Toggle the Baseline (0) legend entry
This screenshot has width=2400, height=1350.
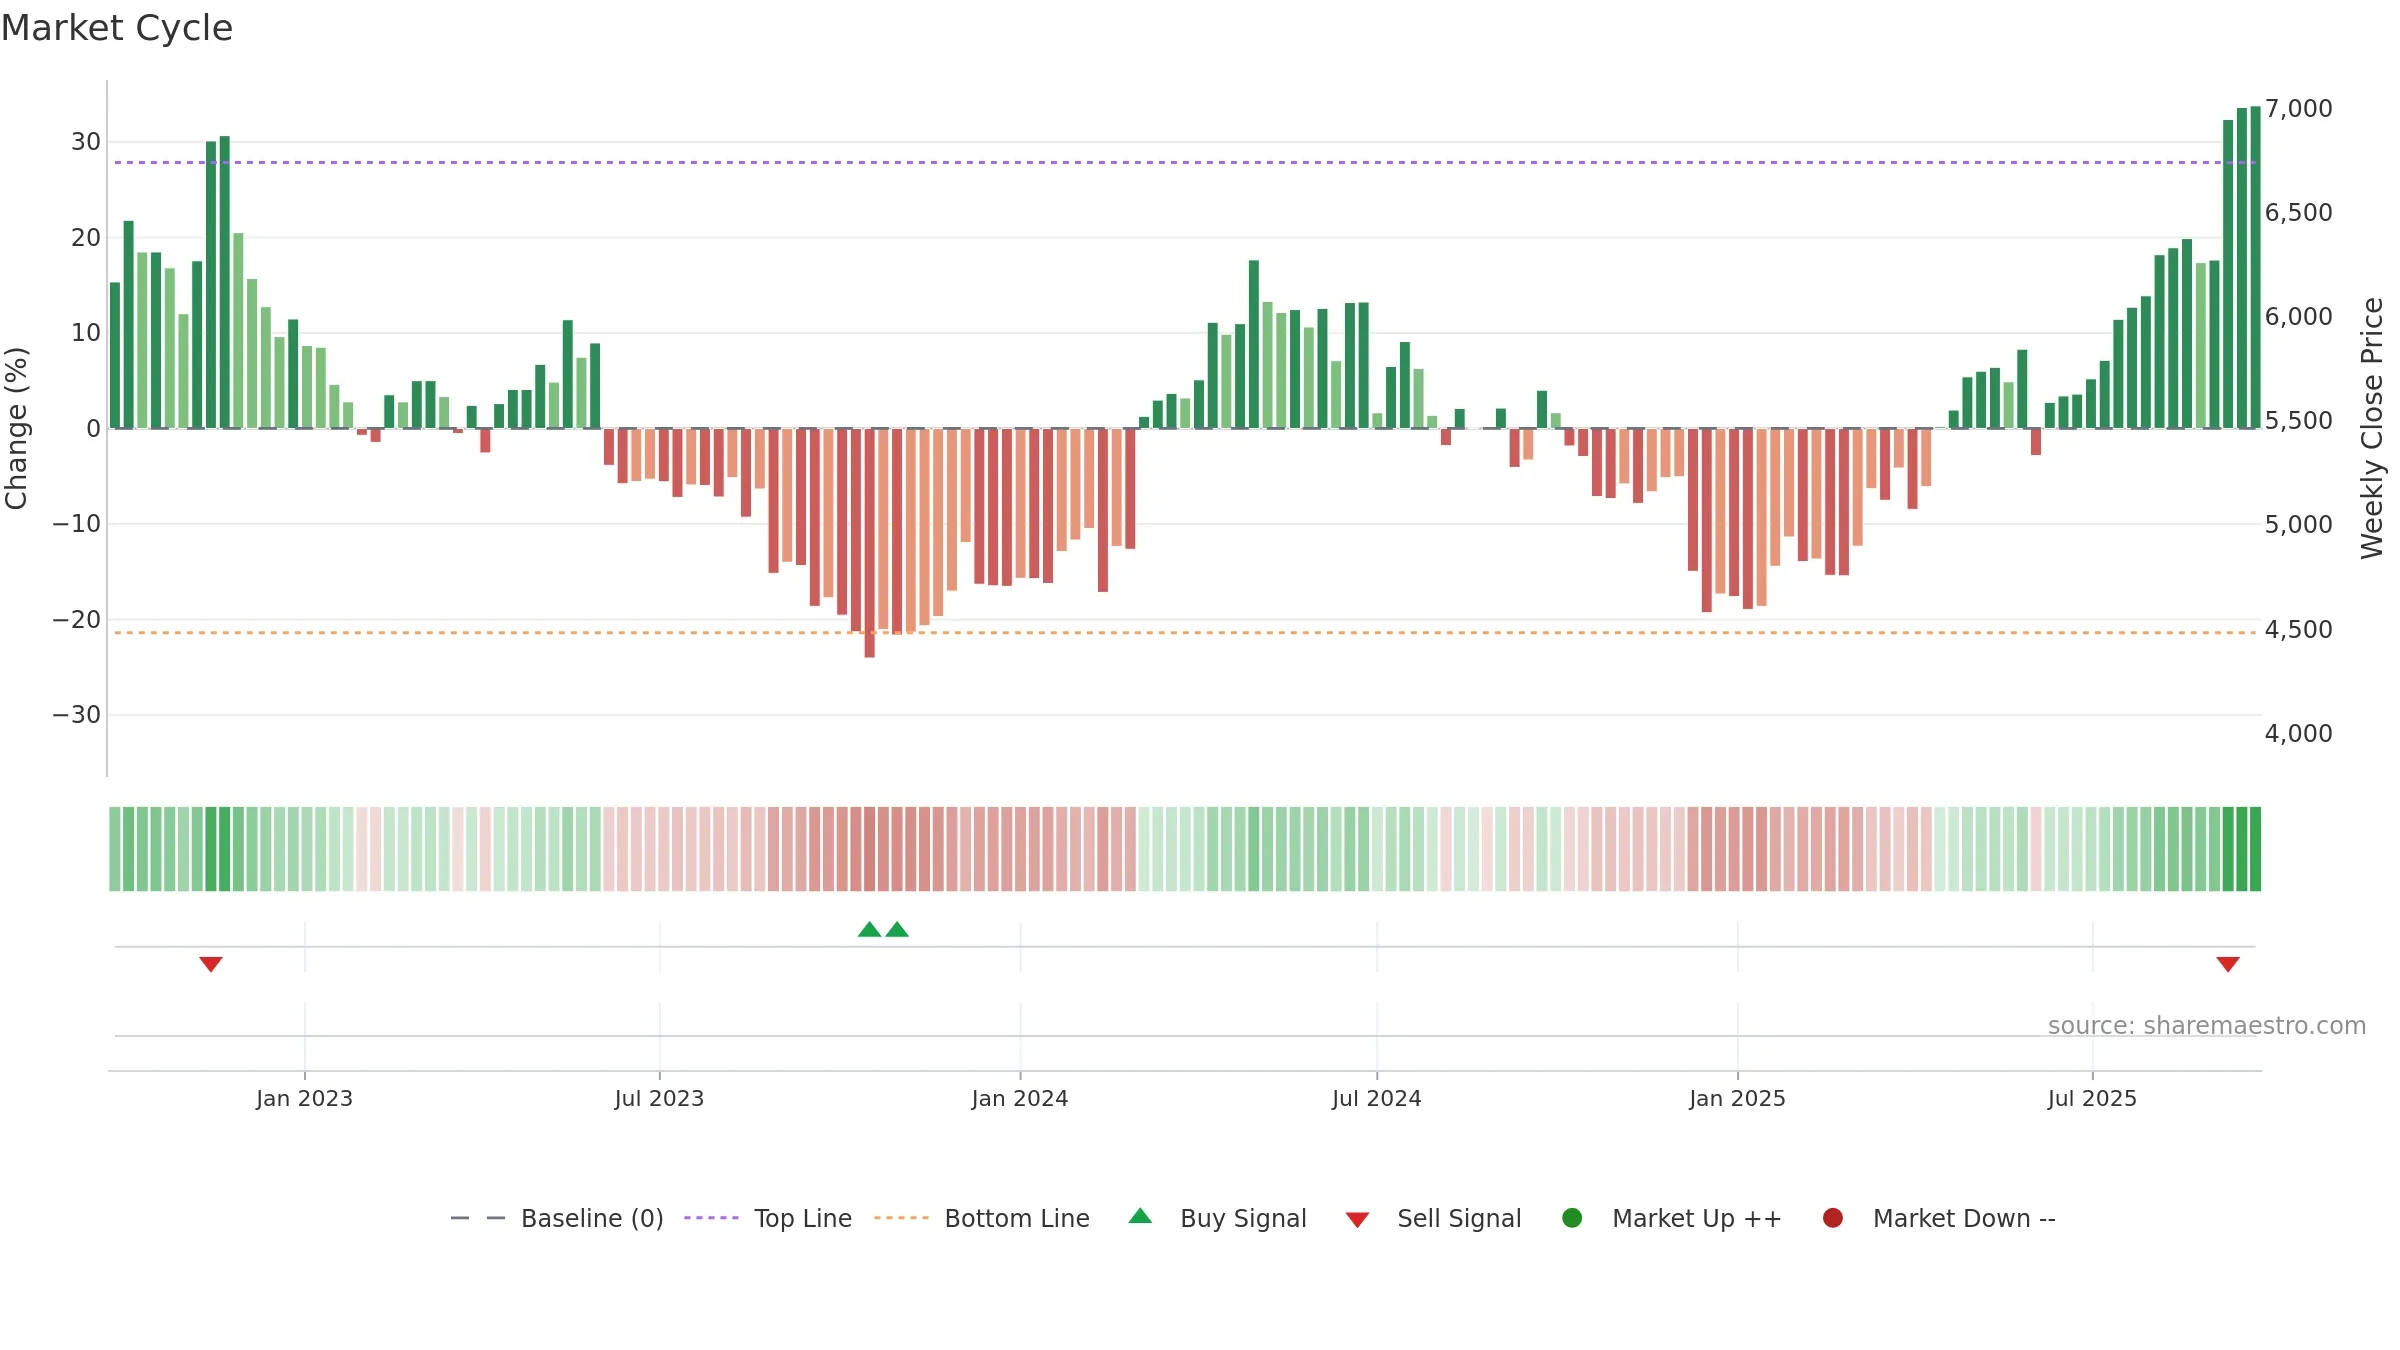(x=557, y=1218)
